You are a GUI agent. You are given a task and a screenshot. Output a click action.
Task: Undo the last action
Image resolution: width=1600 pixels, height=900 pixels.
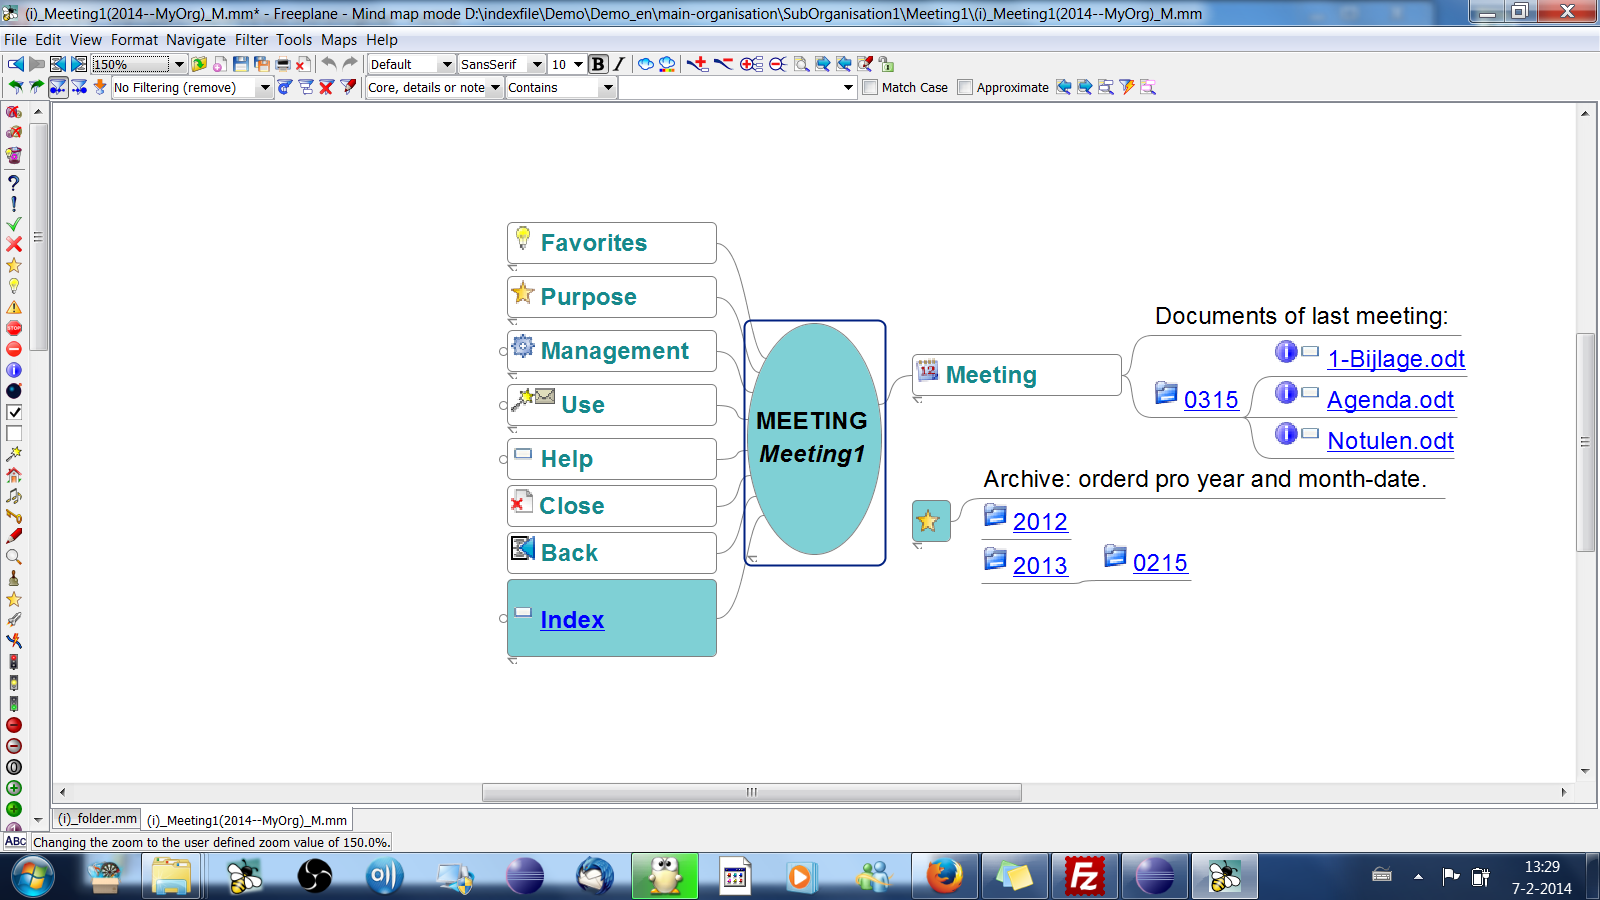tap(328, 63)
